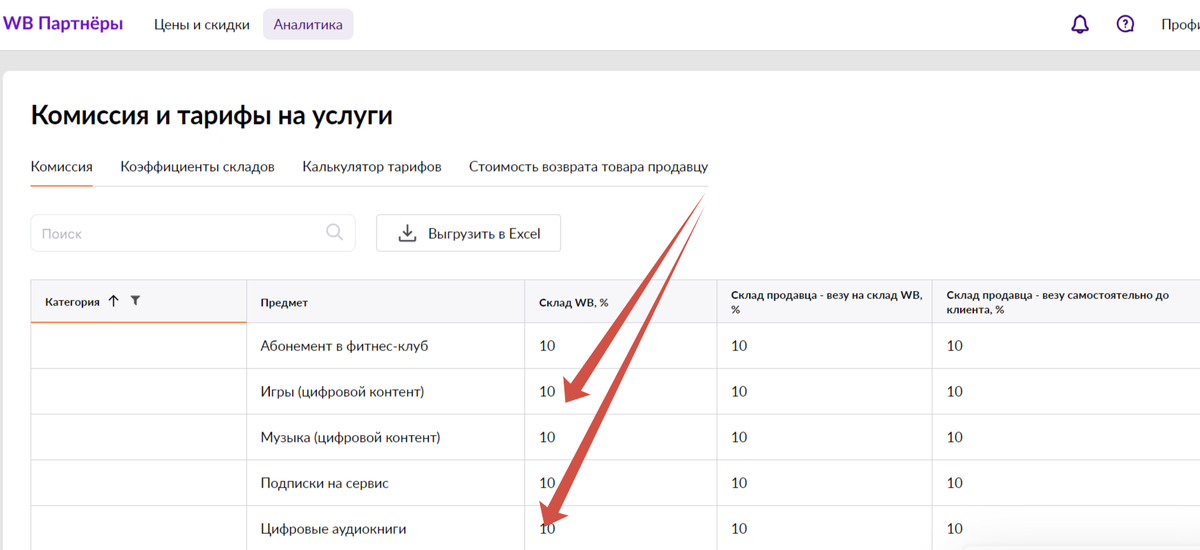Go to WB Партнёры home logo
Image resolution: width=1200 pixels, height=550 pixels.
coord(62,24)
